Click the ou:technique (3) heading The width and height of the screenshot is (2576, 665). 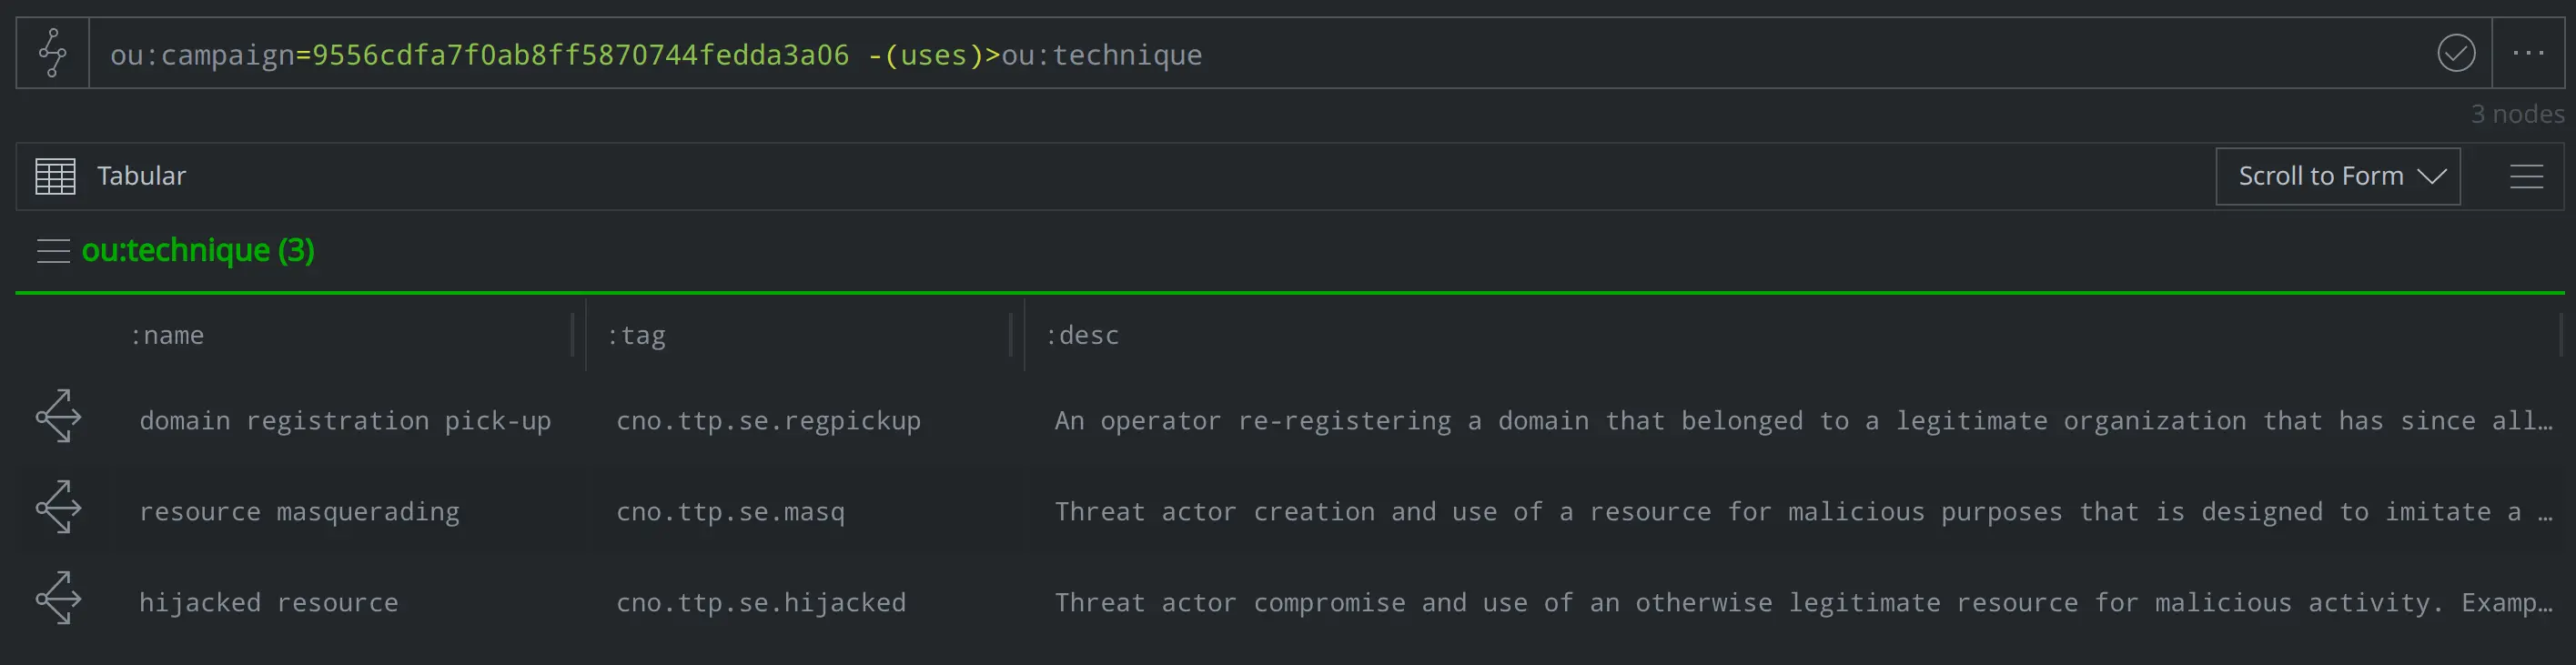coord(198,250)
